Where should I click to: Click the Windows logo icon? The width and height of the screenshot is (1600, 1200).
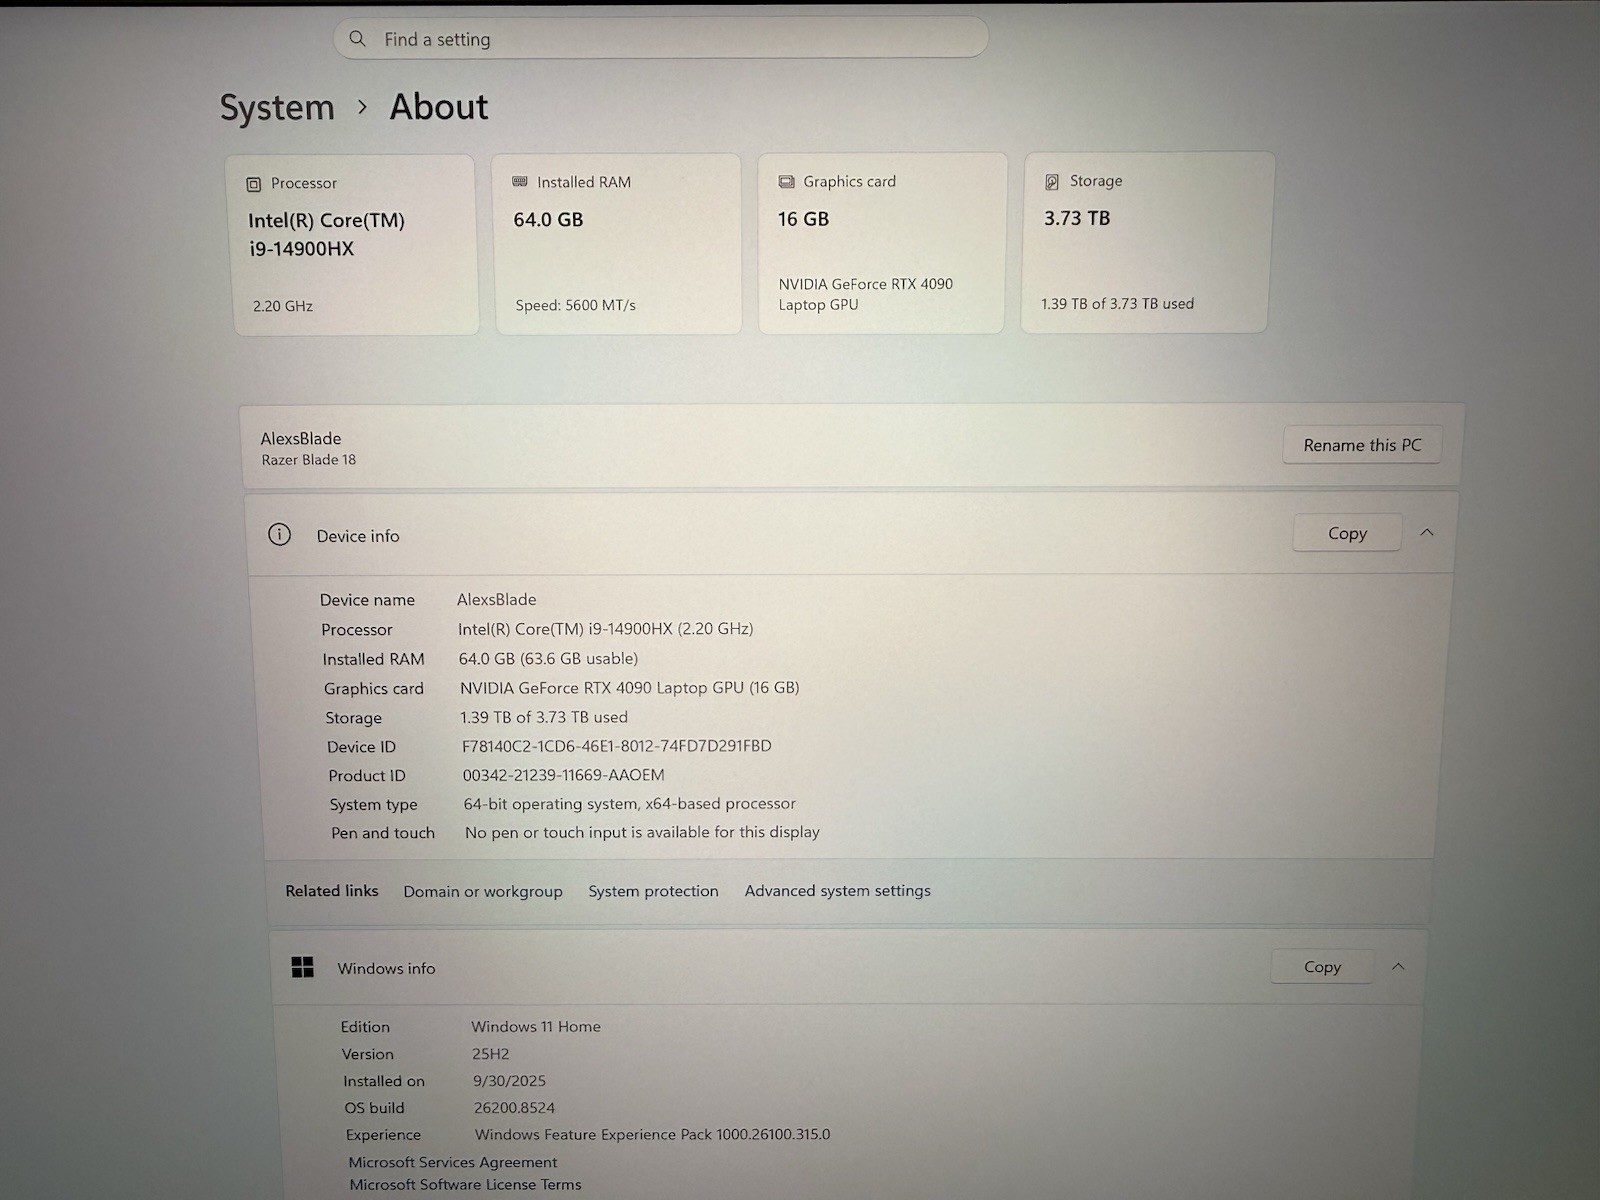click(302, 967)
